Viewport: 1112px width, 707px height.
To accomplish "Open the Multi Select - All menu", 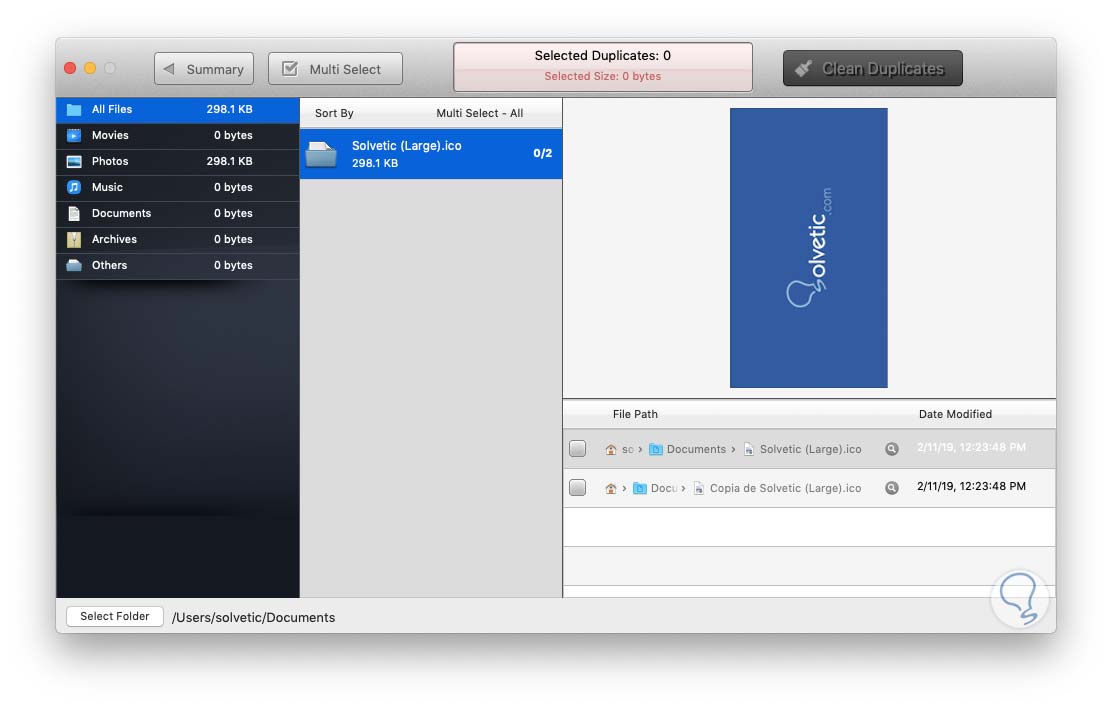I will 479,113.
